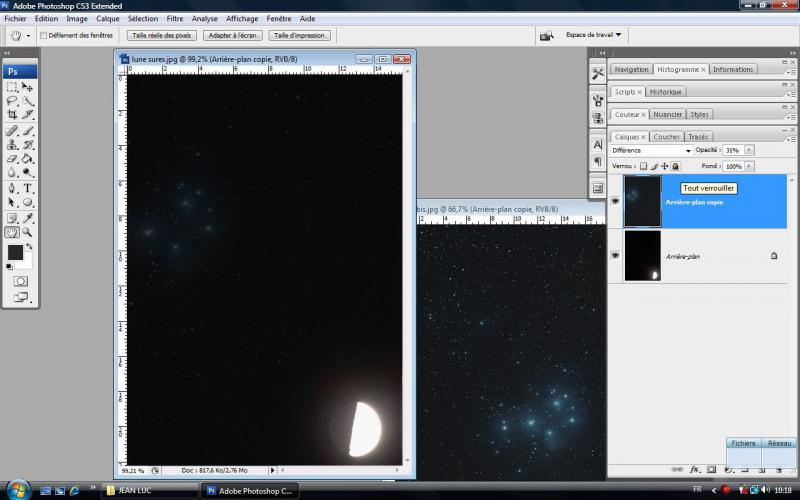Viewport: 800px width, 500px height.
Task: Open JEAN LUC taskbar folder
Action: tap(149, 491)
